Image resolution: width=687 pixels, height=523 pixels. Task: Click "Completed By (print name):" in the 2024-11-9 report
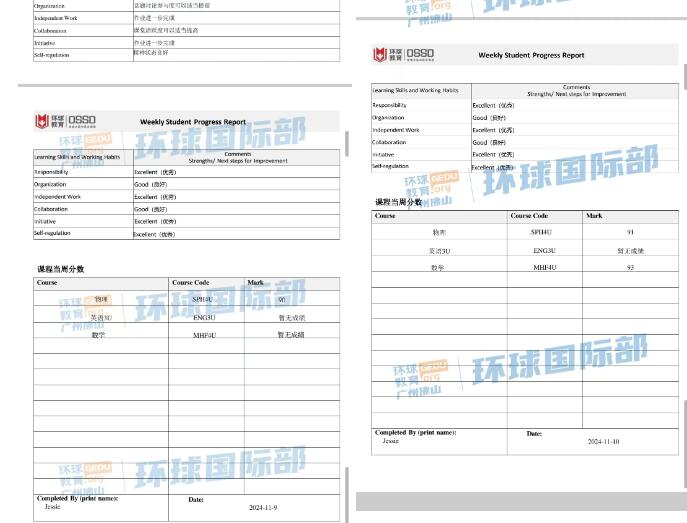coord(78,498)
